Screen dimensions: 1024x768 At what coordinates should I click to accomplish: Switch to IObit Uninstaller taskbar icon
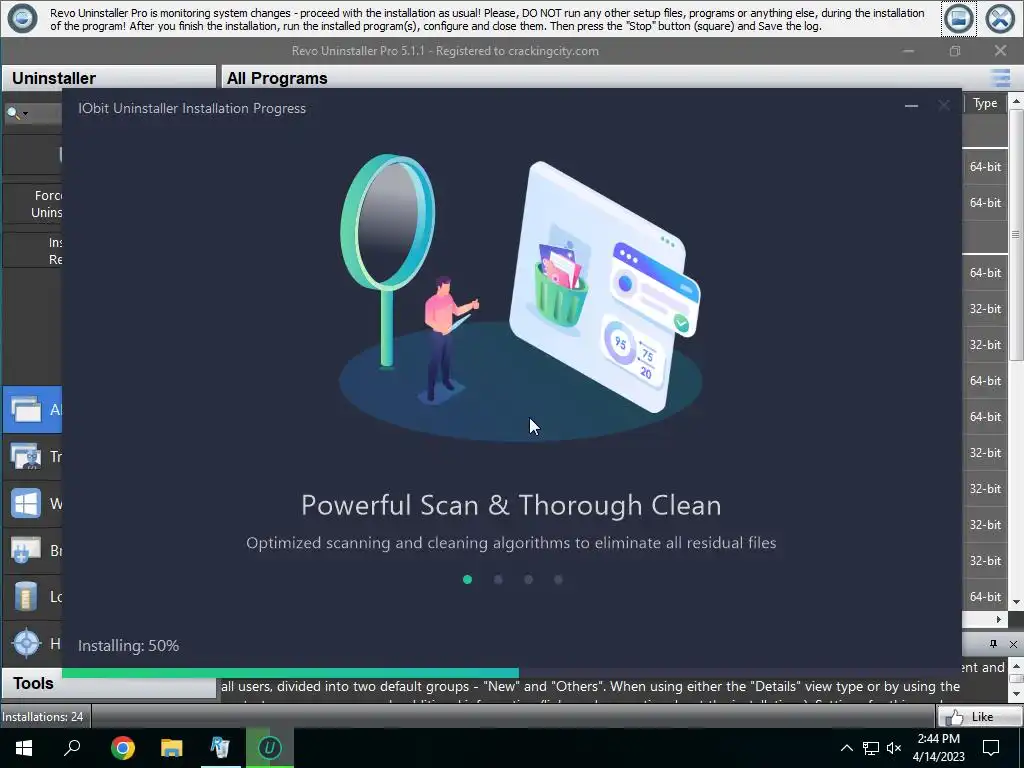(x=269, y=748)
